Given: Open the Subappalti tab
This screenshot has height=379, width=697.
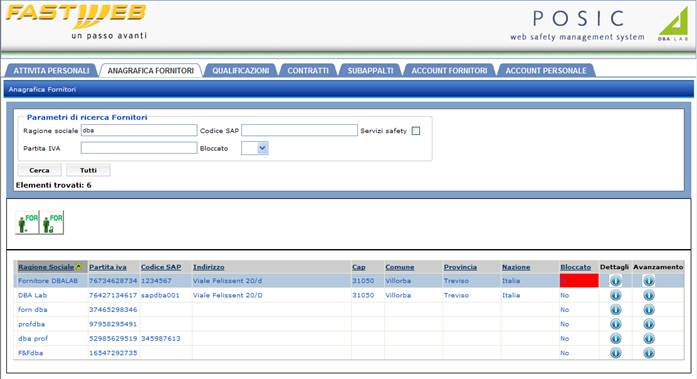Looking at the screenshot, I should tap(370, 71).
